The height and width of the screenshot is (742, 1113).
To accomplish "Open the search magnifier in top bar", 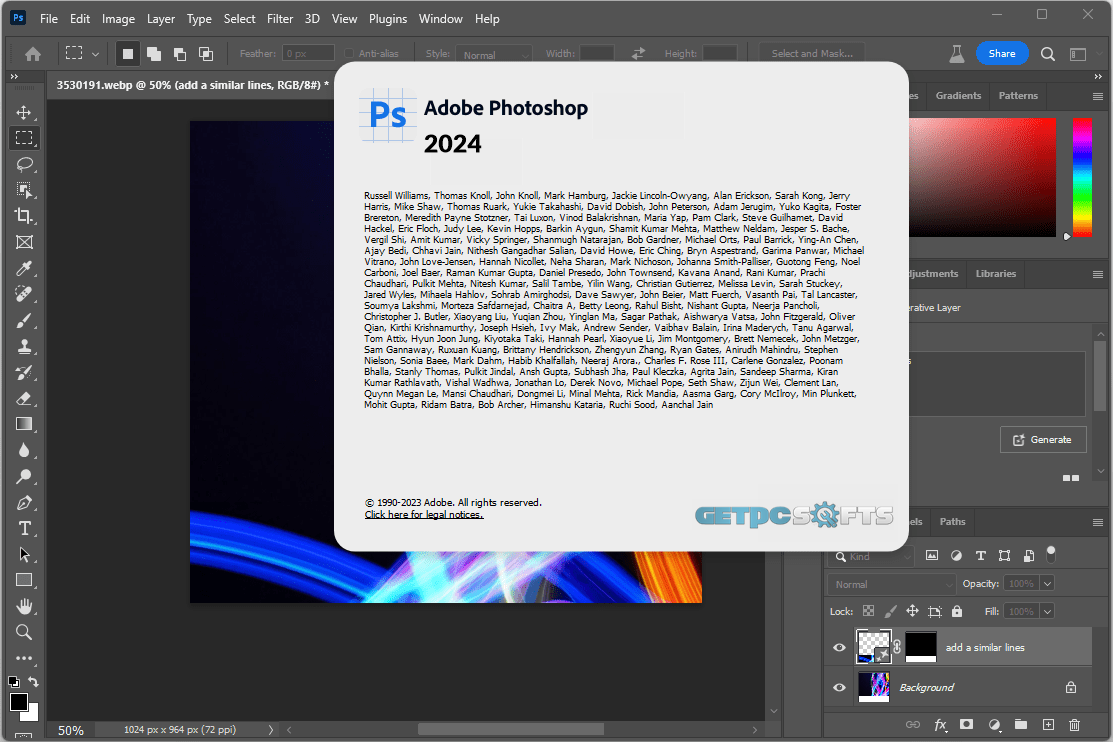I will (1048, 54).
